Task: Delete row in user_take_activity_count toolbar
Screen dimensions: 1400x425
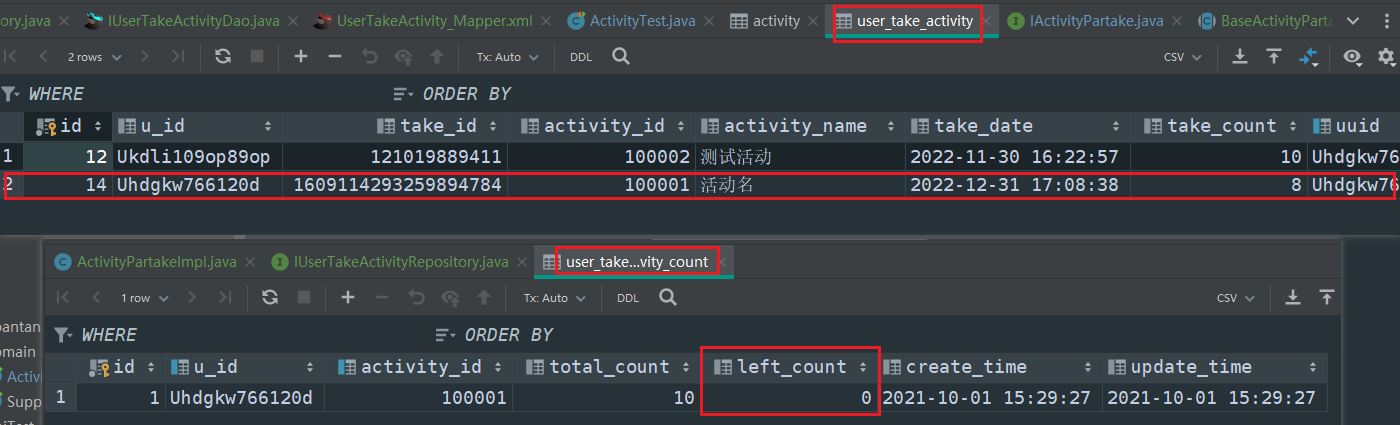Action: tap(382, 297)
